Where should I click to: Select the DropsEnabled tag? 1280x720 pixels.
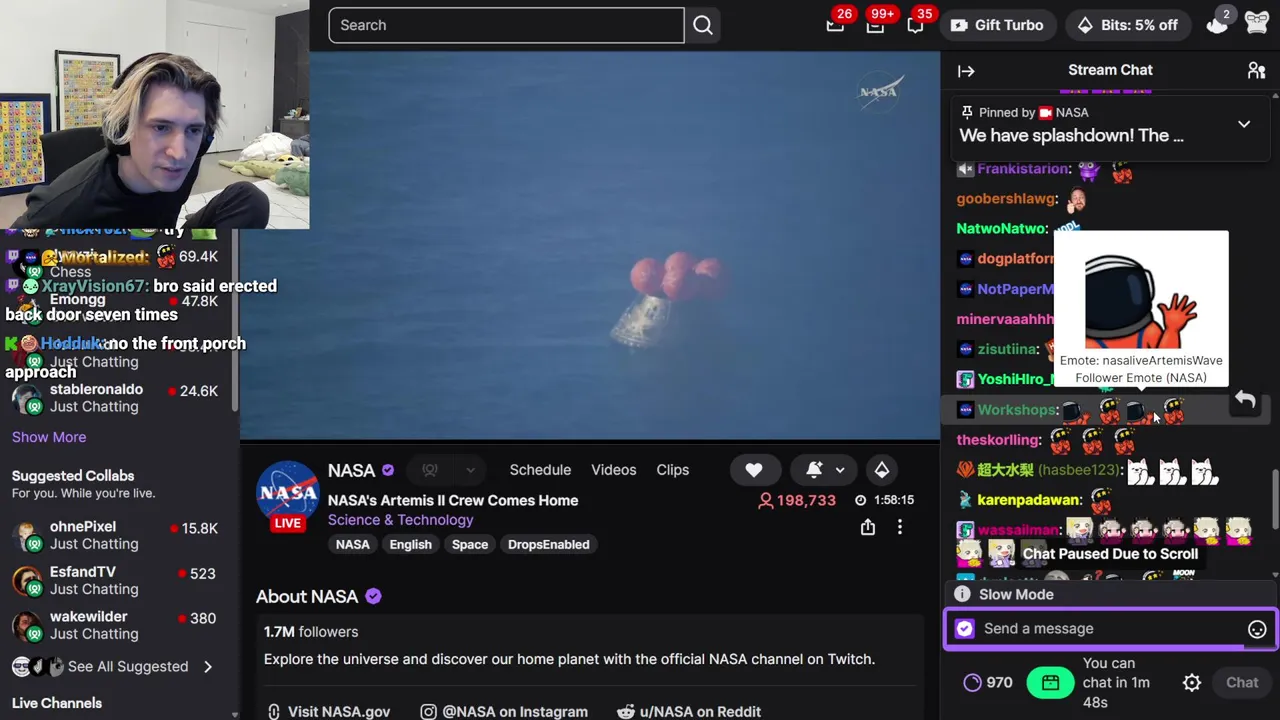[548, 544]
